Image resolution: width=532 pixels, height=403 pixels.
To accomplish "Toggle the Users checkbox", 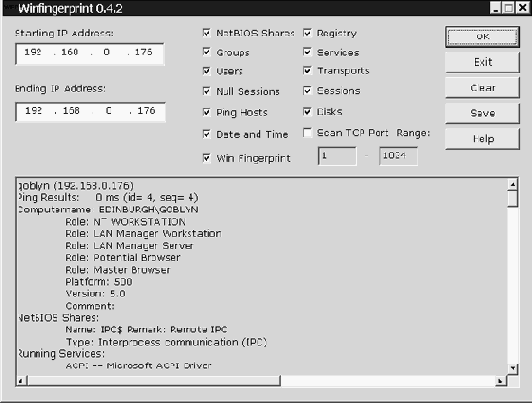I will tap(207, 71).
